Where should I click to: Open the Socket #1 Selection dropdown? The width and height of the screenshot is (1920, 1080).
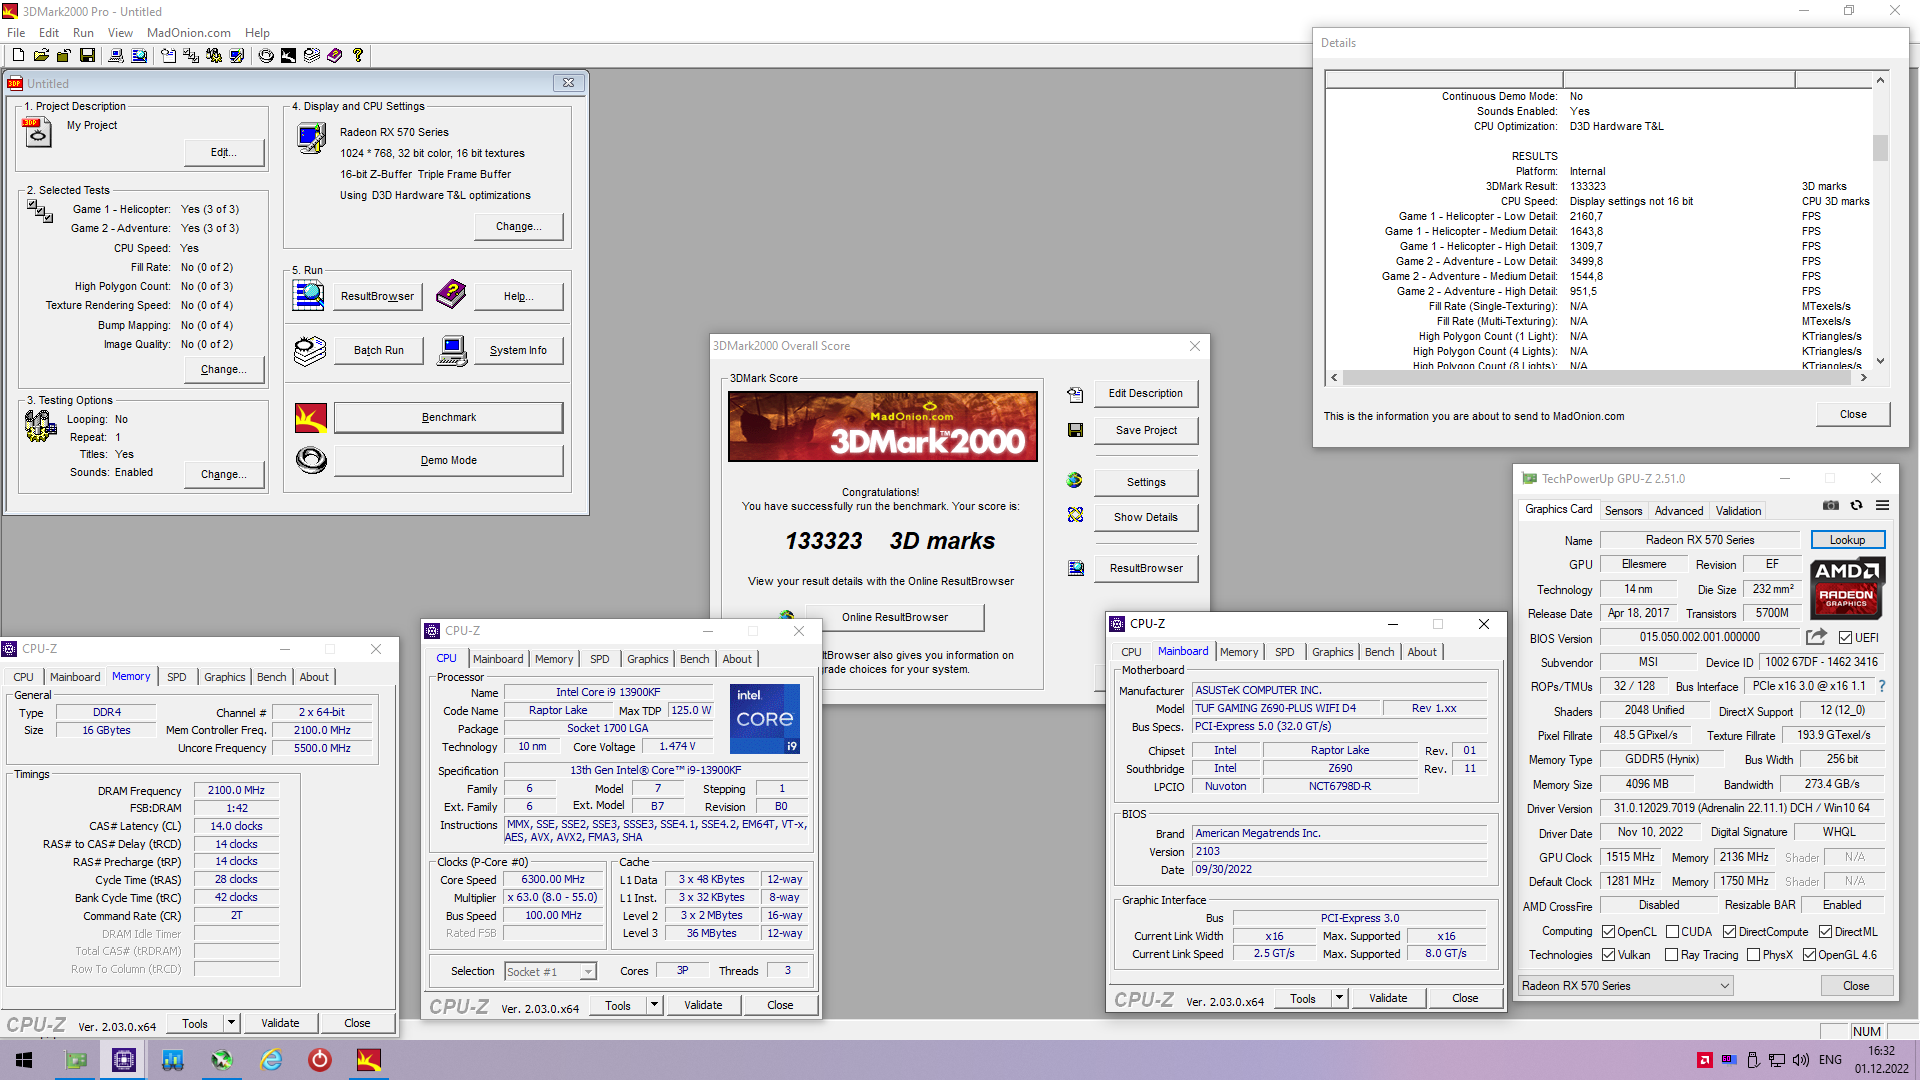[x=550, y=971]
